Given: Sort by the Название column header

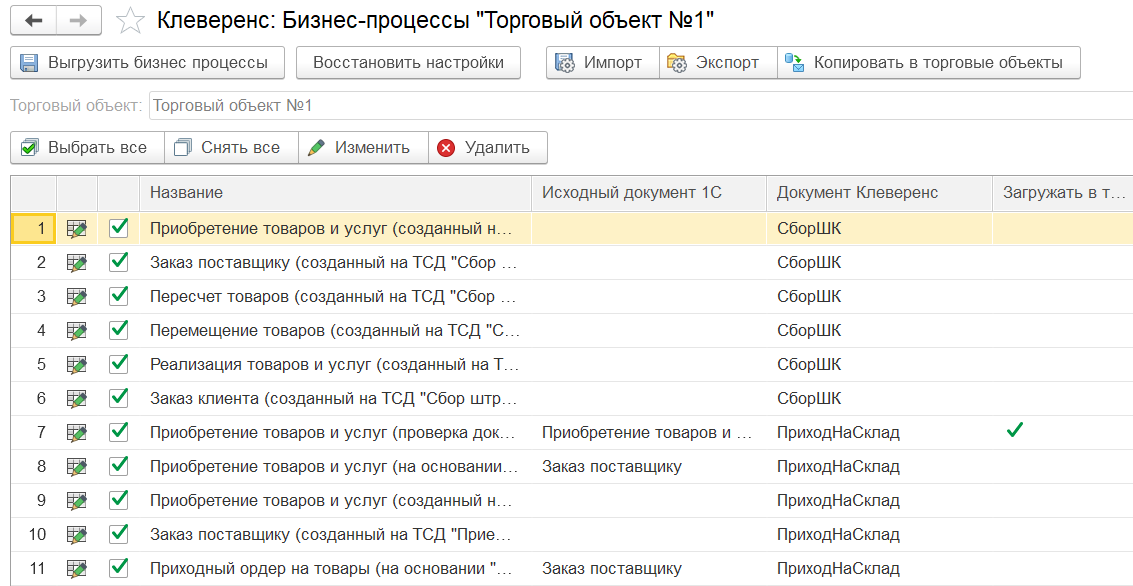Looking at the screenshot, I should [335, 192].
